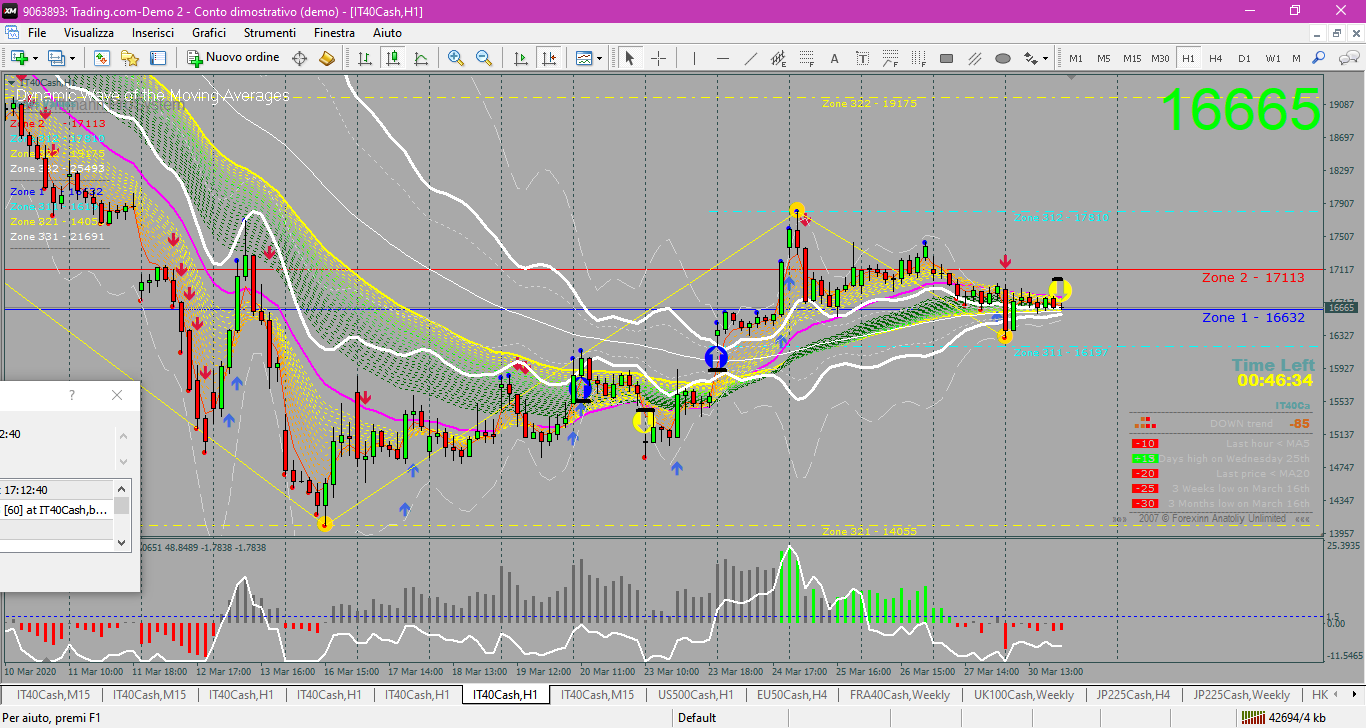This screenshot has height=728, width=1366.
Task: Click the Profiles icon
Action: [57, 58]
